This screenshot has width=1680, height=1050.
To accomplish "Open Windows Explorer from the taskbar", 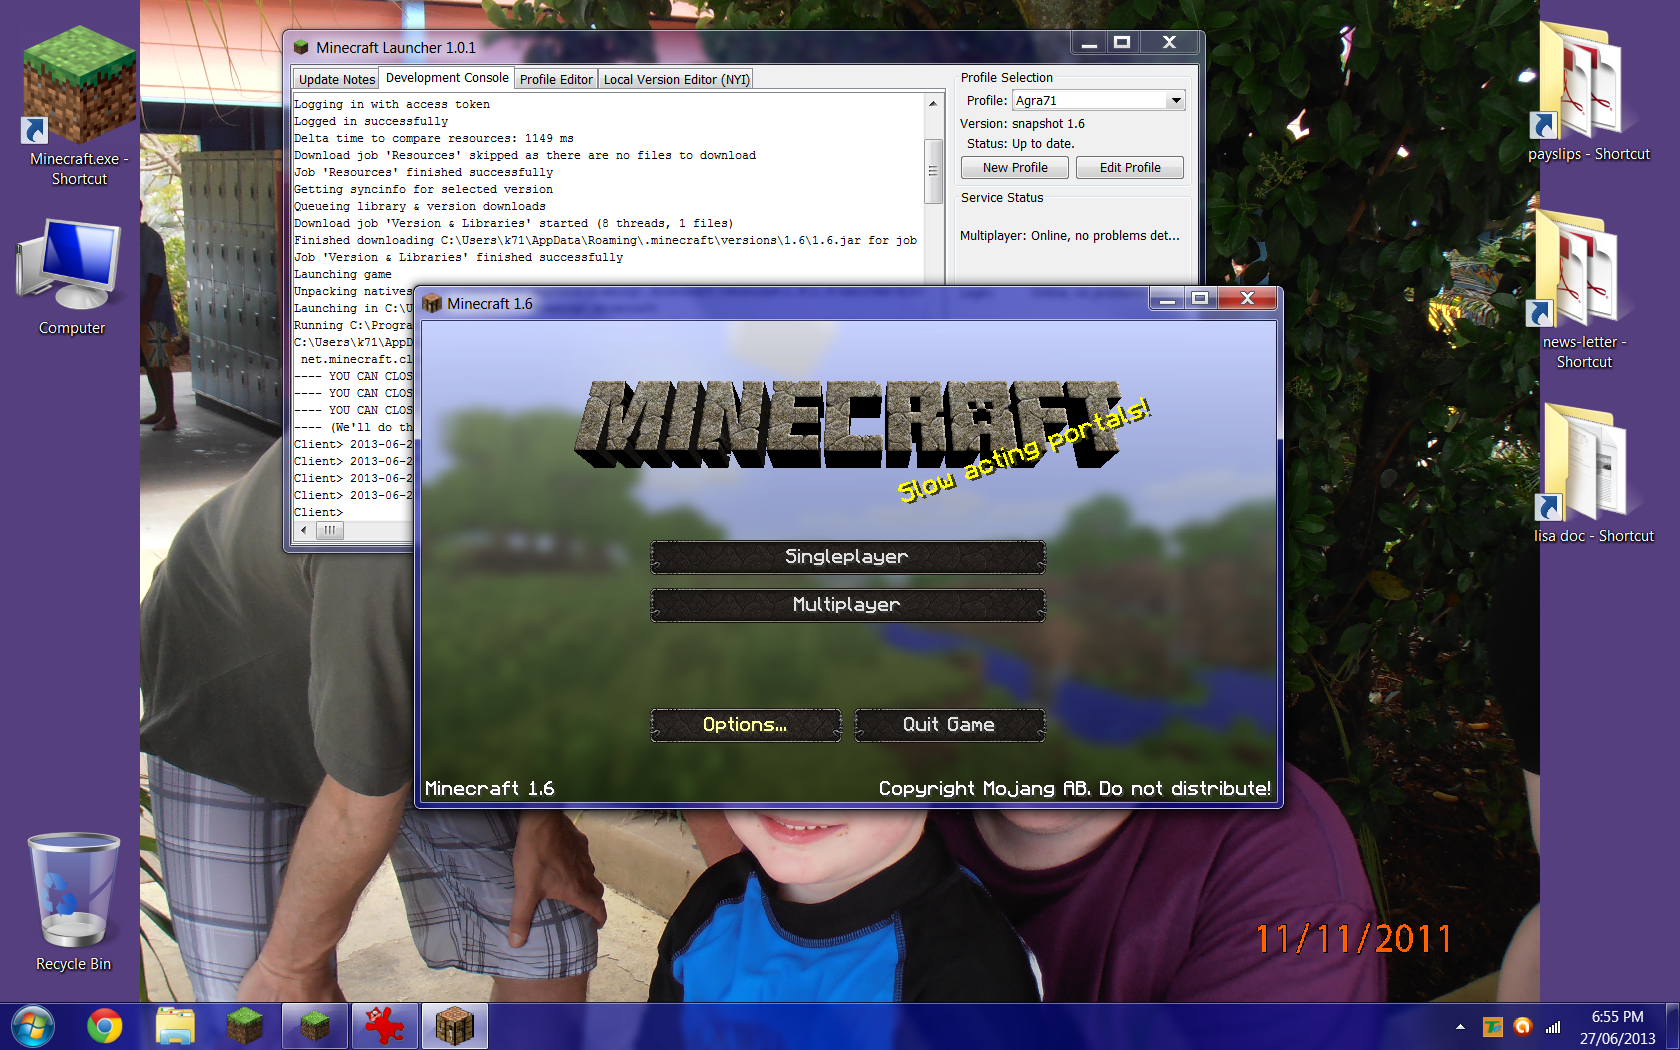I will (x=175, y=1026).
